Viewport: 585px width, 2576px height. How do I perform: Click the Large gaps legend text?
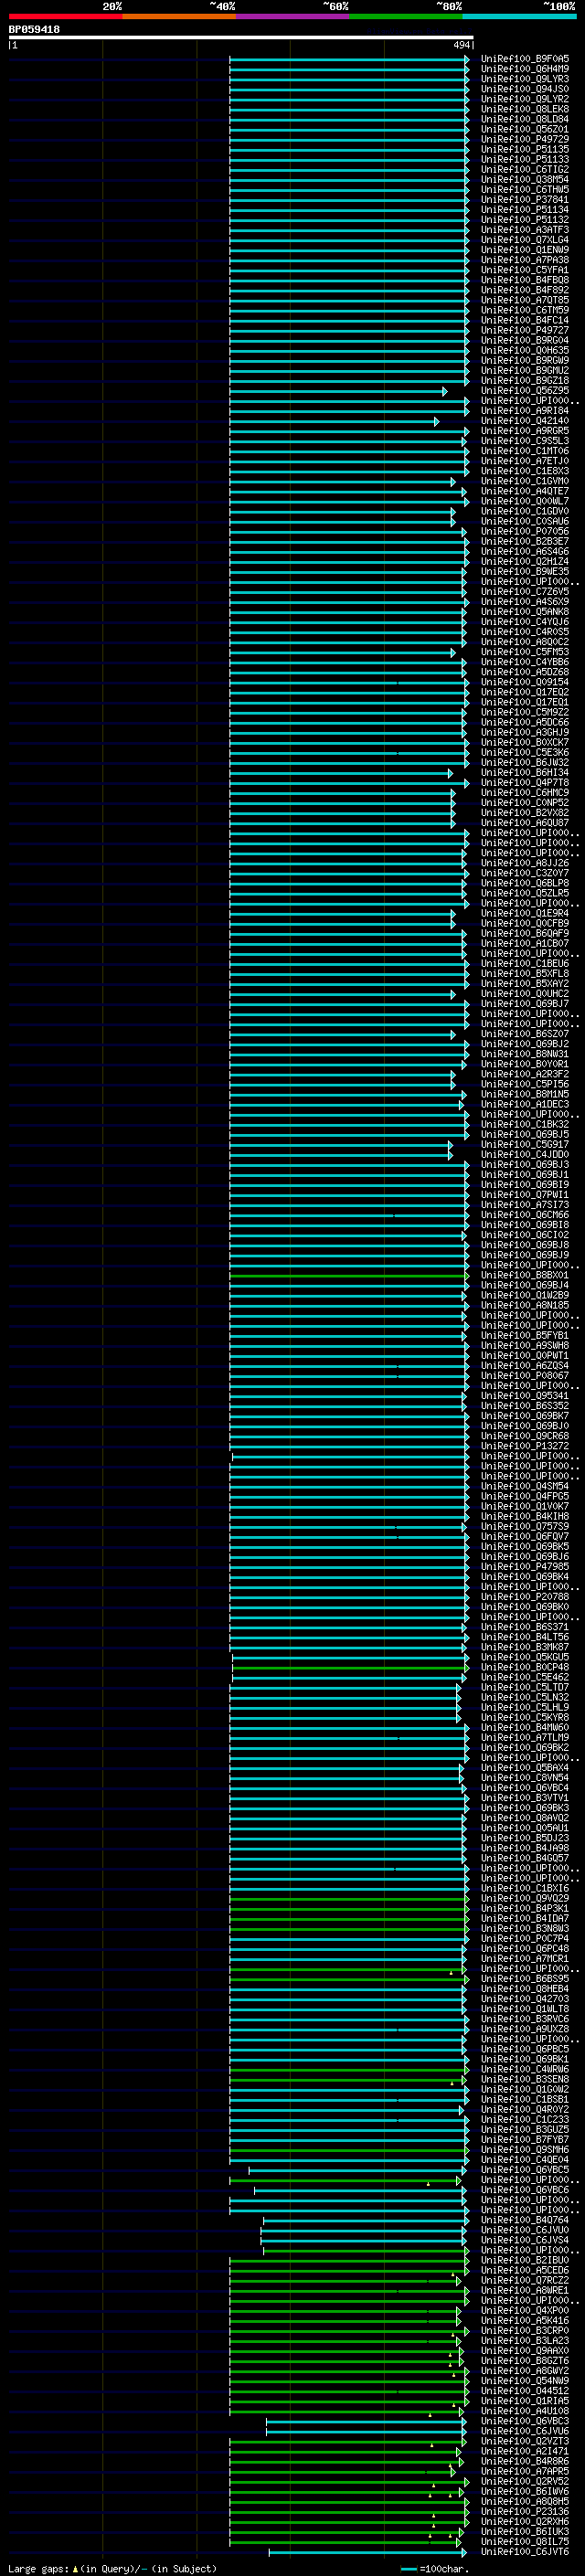click(x=112, y=2568)
